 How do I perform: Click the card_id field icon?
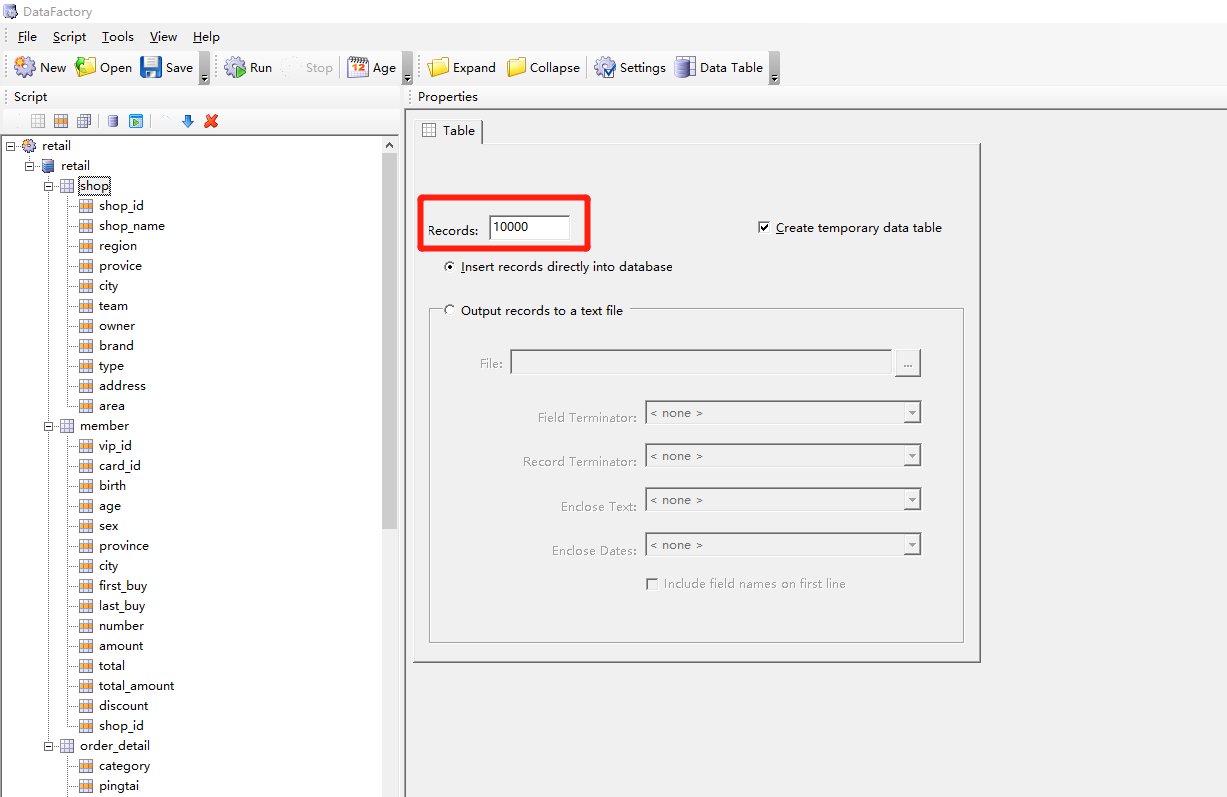[x=86, y=466]
